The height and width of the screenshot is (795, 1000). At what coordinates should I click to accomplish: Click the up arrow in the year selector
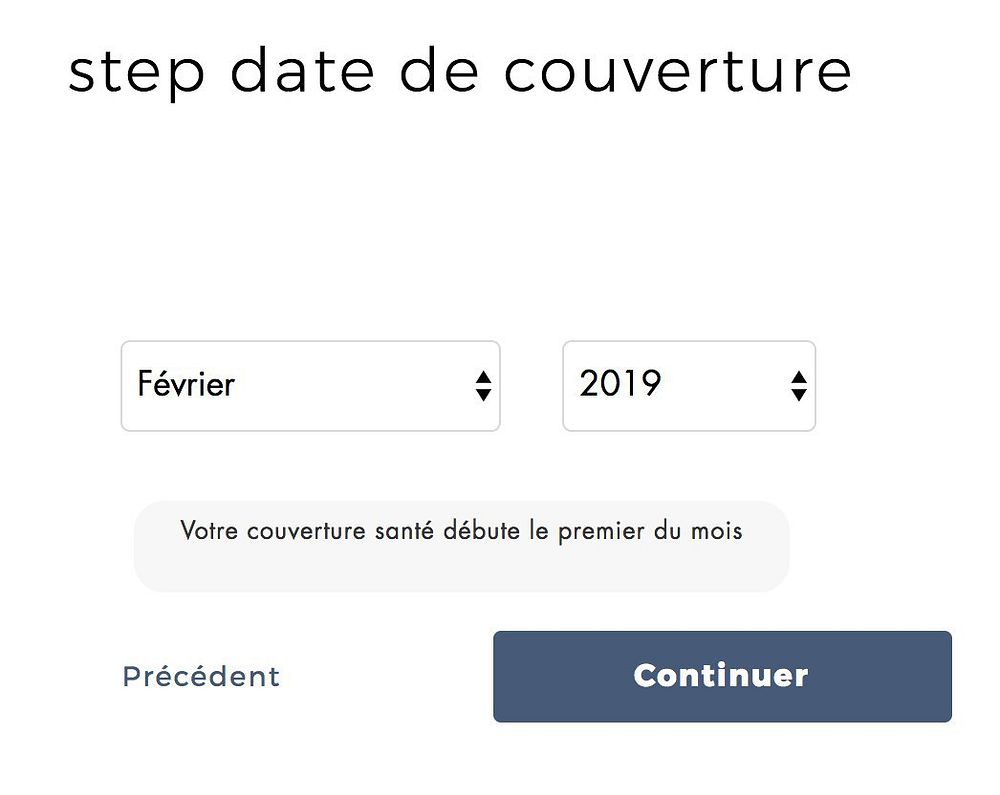click(x=799, y=377)
